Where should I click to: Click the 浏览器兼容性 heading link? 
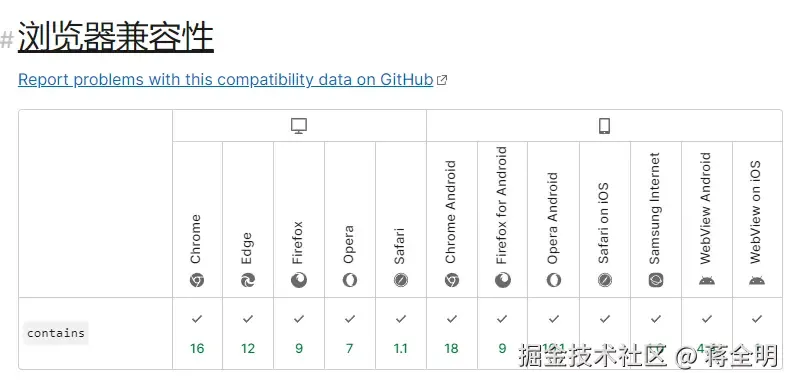coord(116,37)
